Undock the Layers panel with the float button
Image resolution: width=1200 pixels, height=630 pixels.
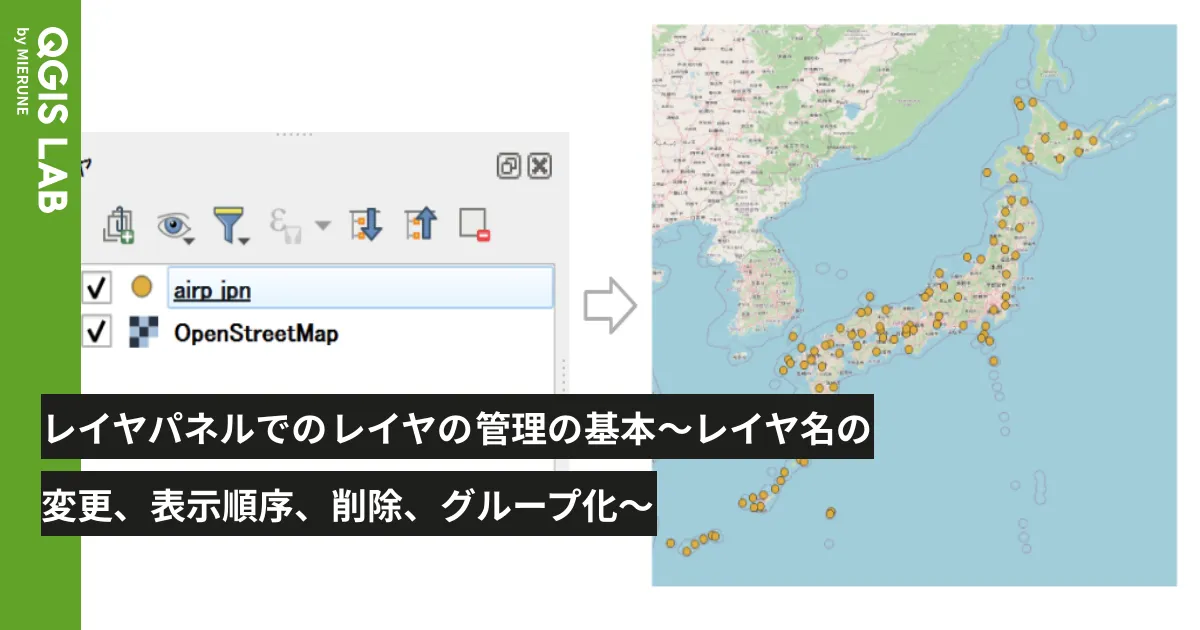tap(508, 166)
